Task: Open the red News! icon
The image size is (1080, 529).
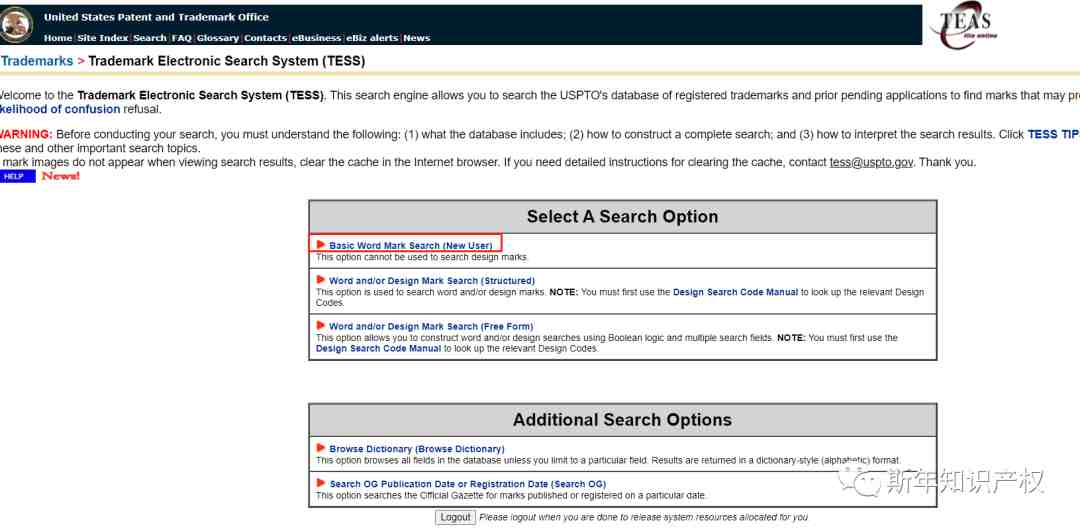Action: (x=61, y=176)
